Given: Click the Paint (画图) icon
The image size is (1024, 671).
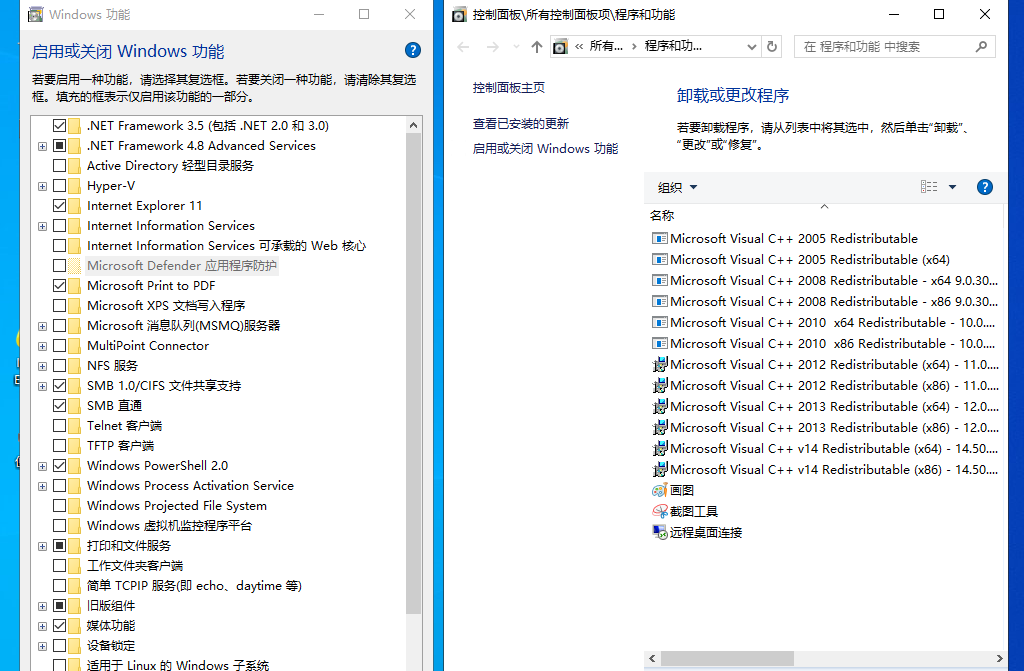Looking at the screenshot, I should (x=660, y=490).
